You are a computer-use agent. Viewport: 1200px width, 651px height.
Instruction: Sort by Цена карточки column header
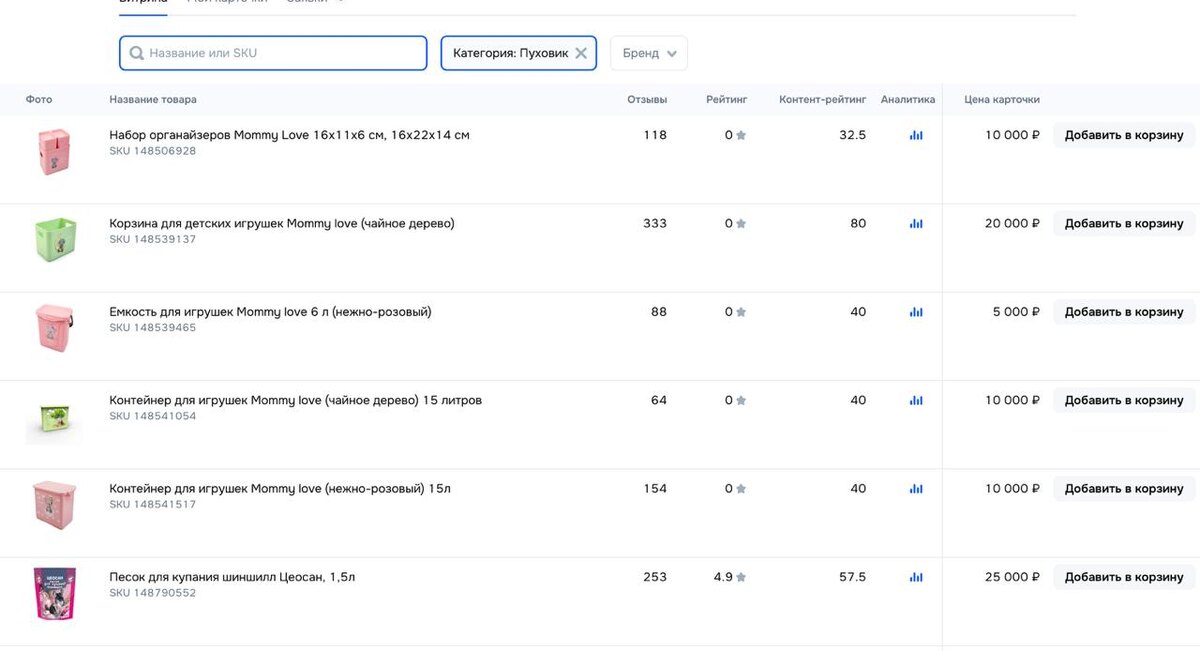[1002, 100]
